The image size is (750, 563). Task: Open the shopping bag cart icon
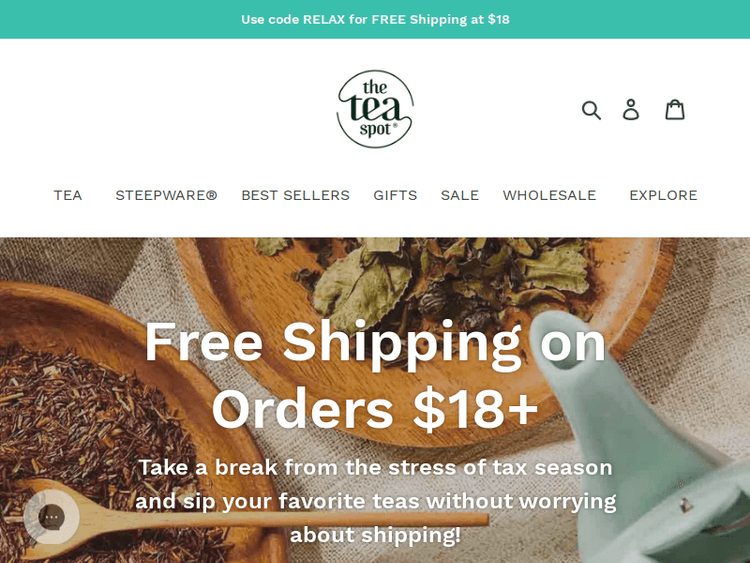tap(675, 110)
